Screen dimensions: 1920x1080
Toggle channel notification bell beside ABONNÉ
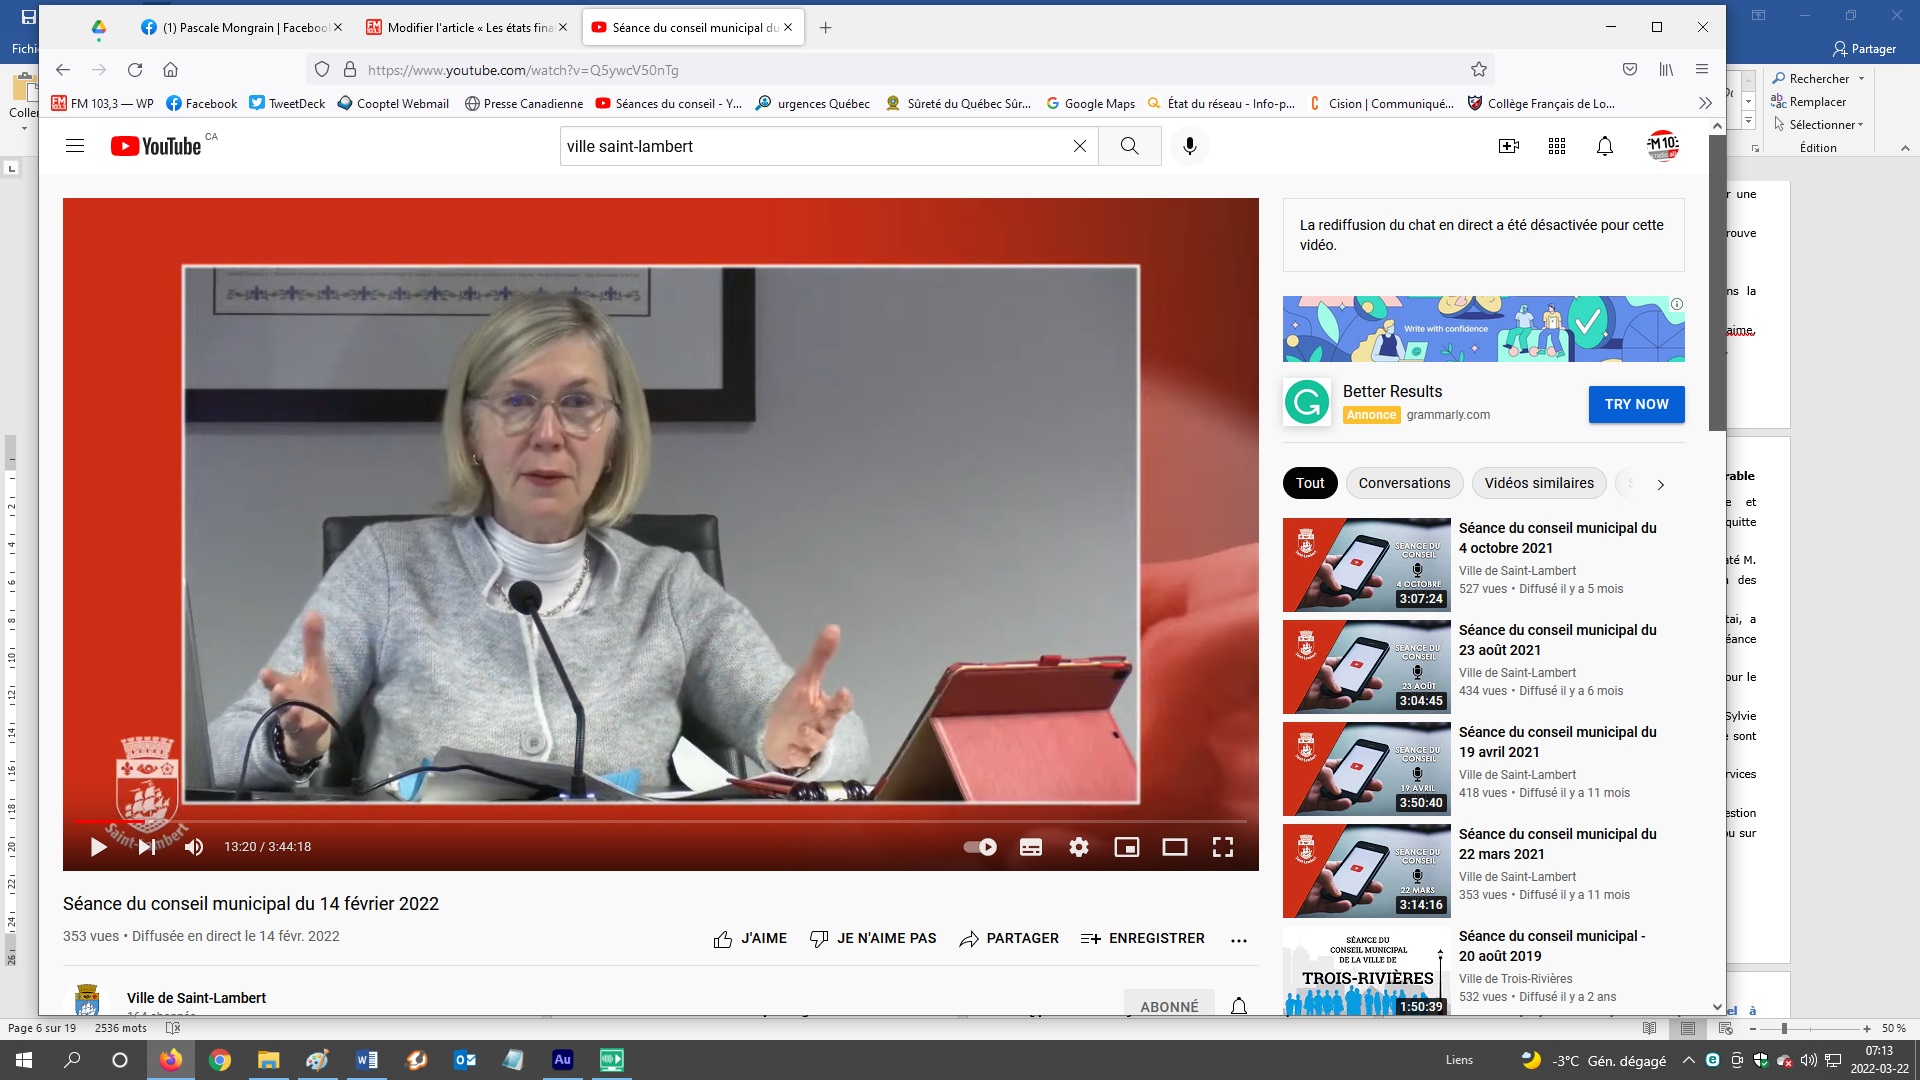coord(1238,1006)
